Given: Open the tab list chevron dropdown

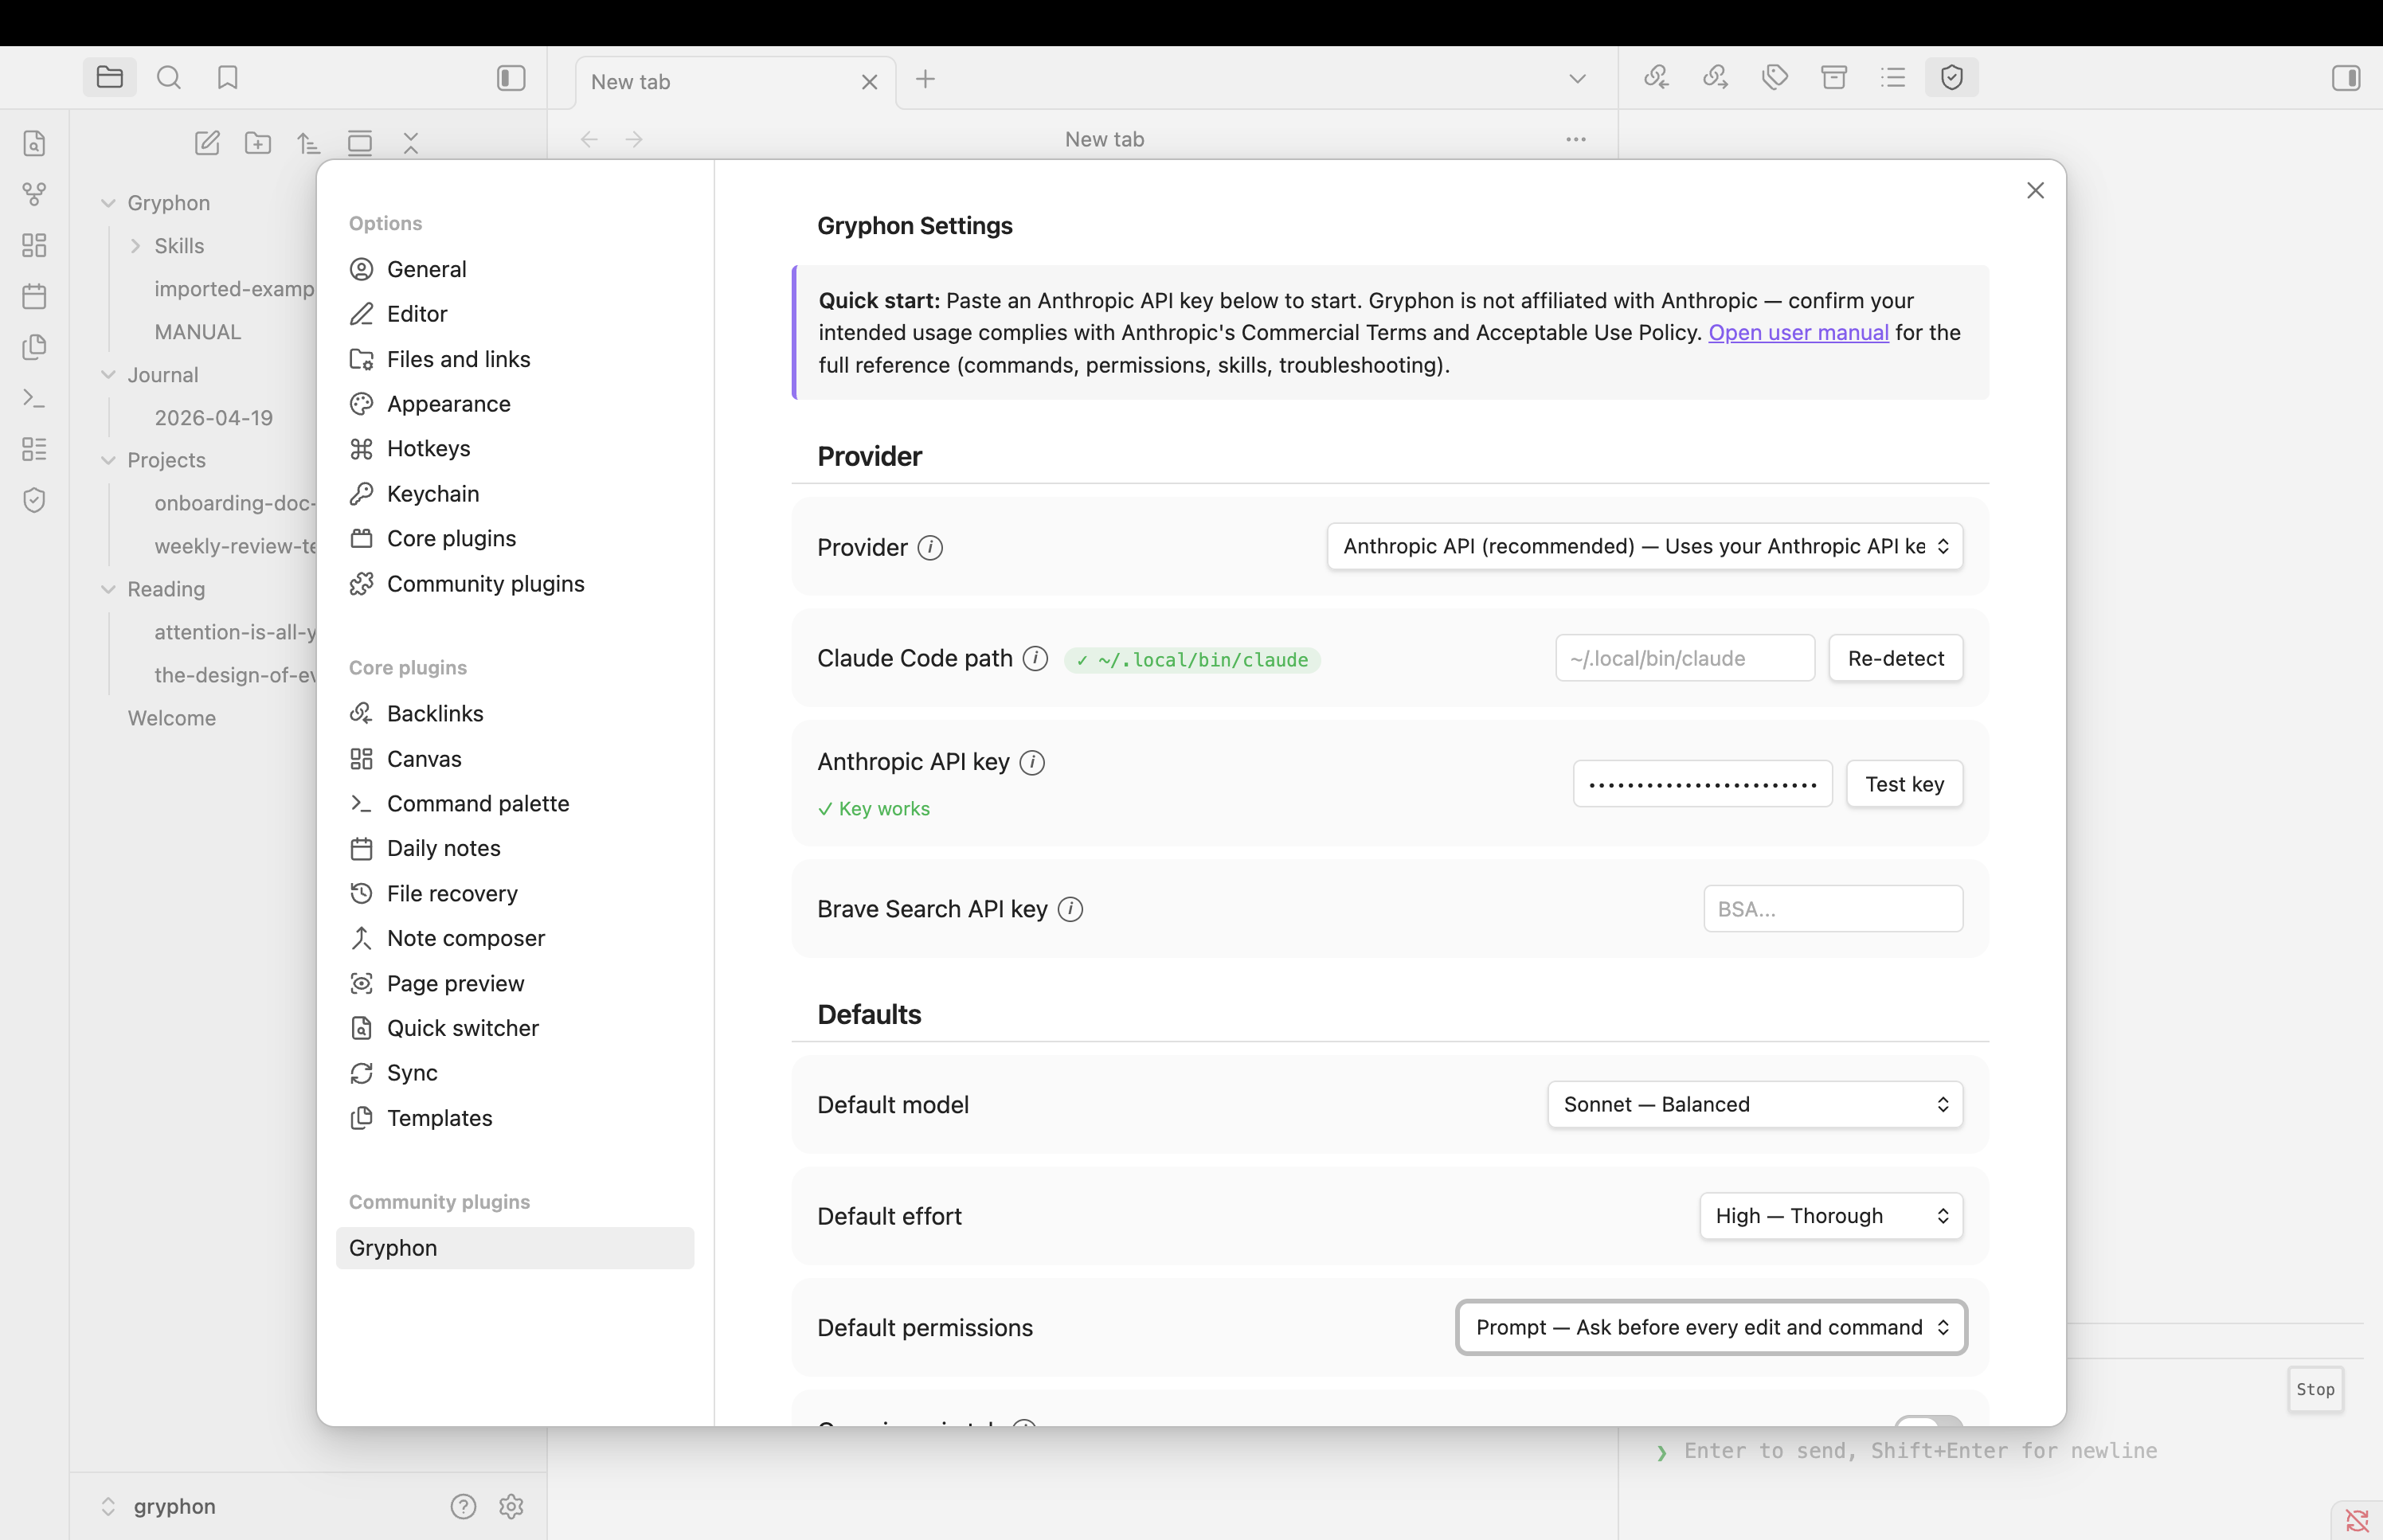Looking at the screenshot, I should pyautogui.click(x=1577, y=79).
